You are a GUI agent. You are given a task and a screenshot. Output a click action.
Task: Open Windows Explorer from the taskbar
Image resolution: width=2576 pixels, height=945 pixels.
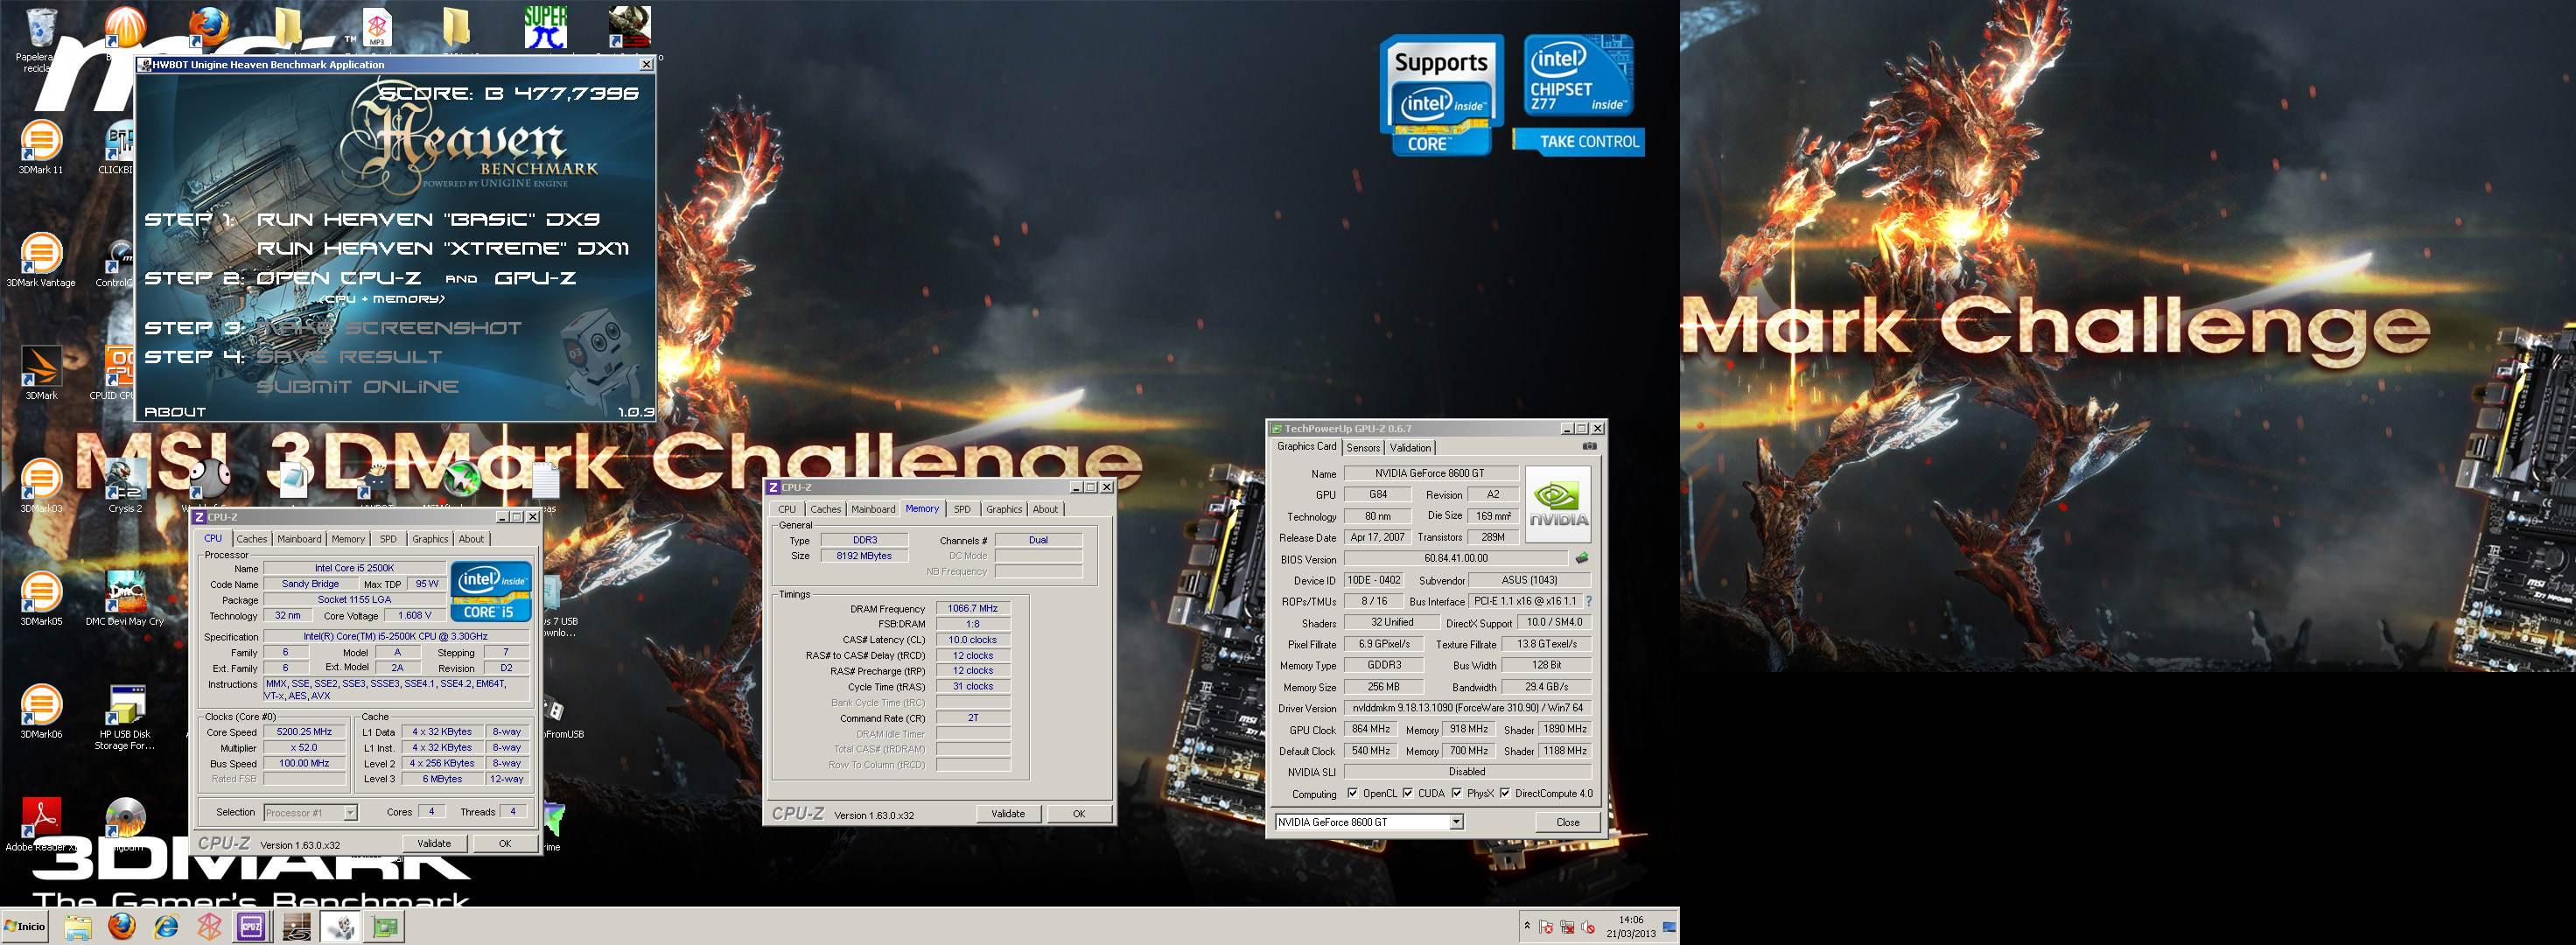pyautogui.click(x=78, y=927)
